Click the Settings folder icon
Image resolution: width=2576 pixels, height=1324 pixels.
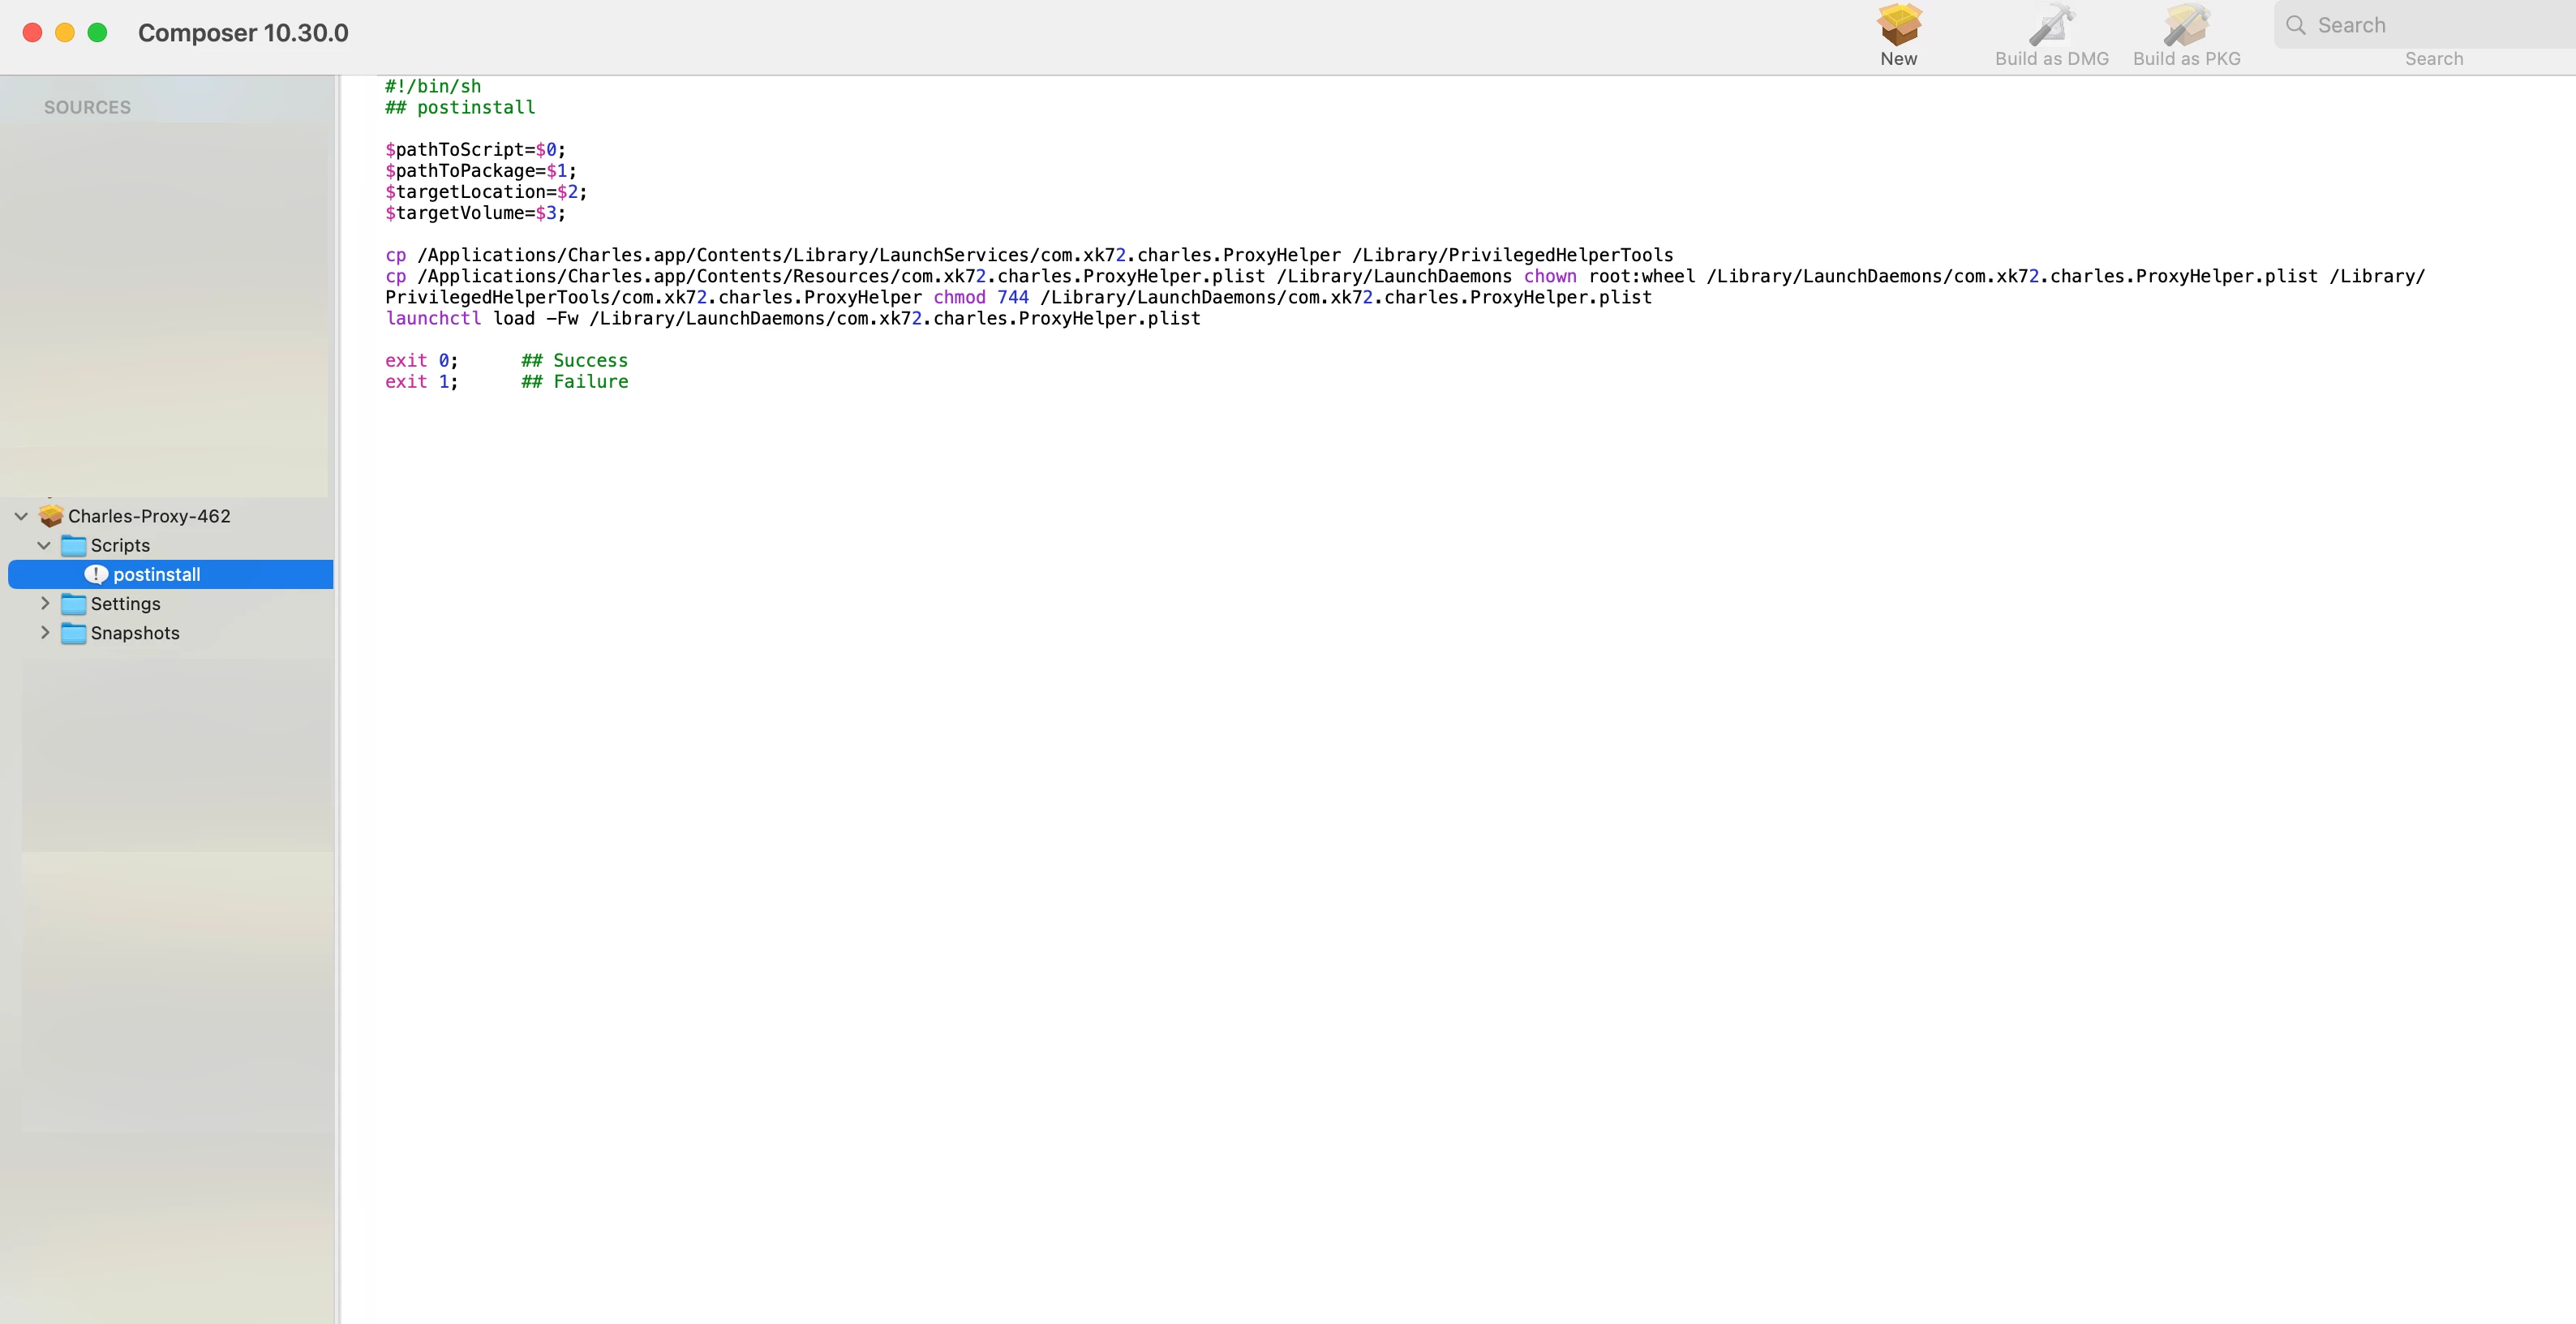tap(73, 604)
